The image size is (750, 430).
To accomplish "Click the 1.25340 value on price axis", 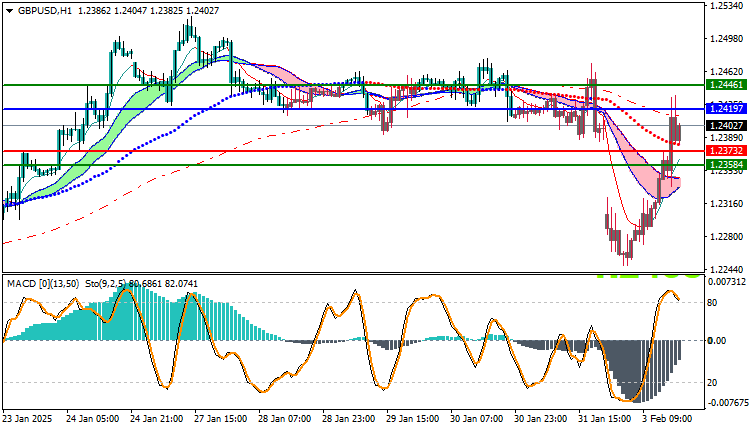I will pos(727,6).
